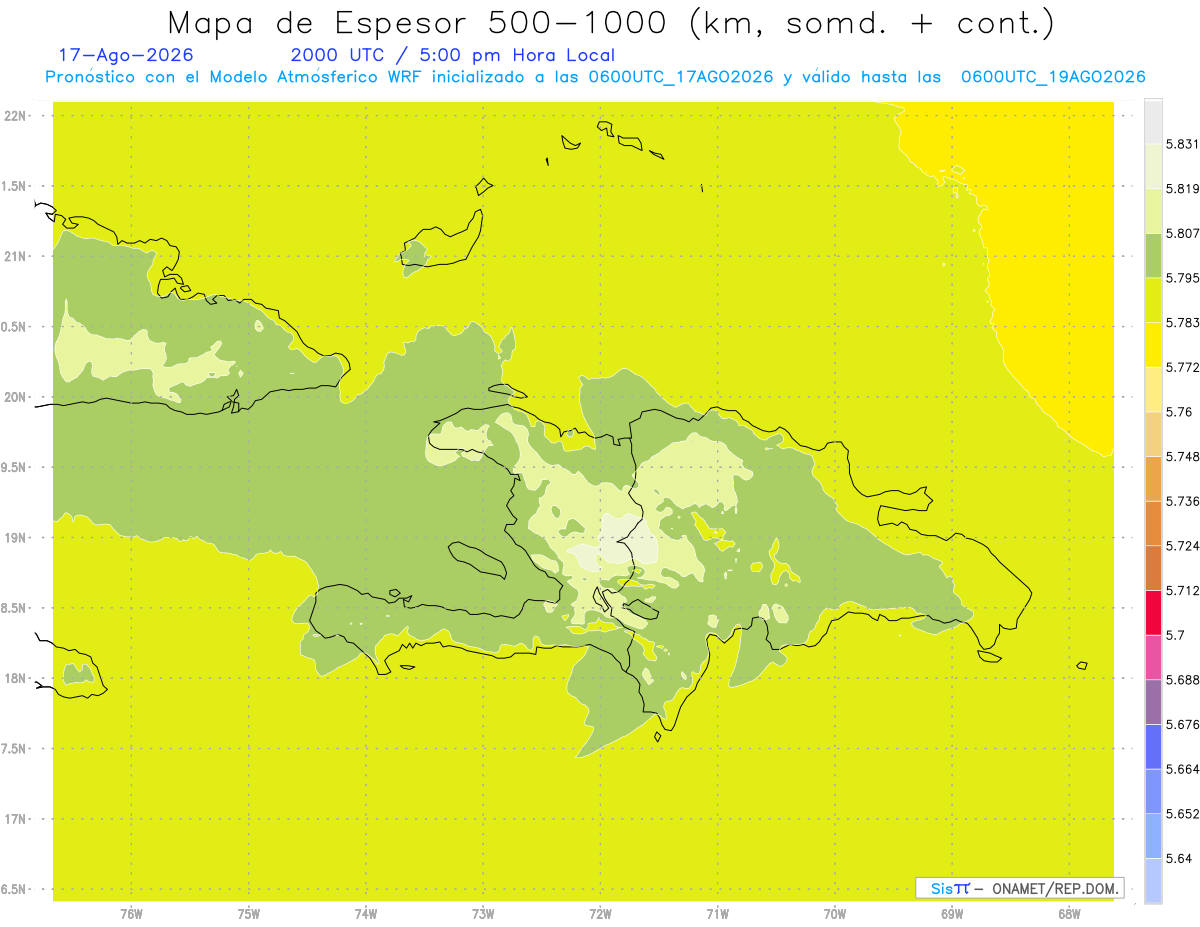The height and width of the screenshot is (927, 1200).
Task: Click the 5.676 legend value
Action: (x=1182, y=724)
